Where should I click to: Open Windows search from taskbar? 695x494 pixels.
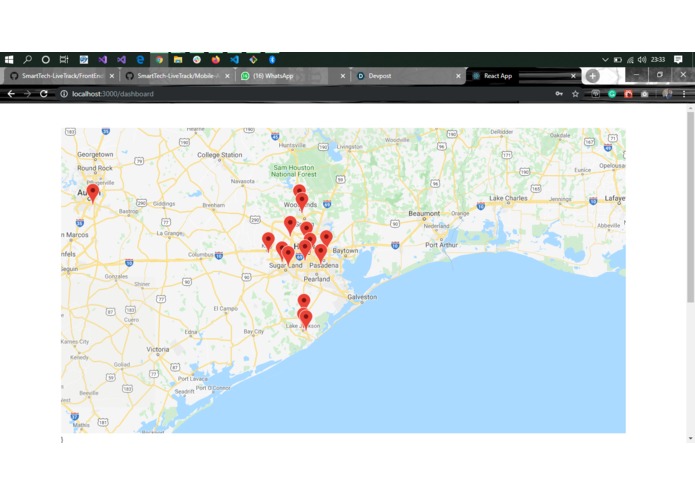point(27,59)
